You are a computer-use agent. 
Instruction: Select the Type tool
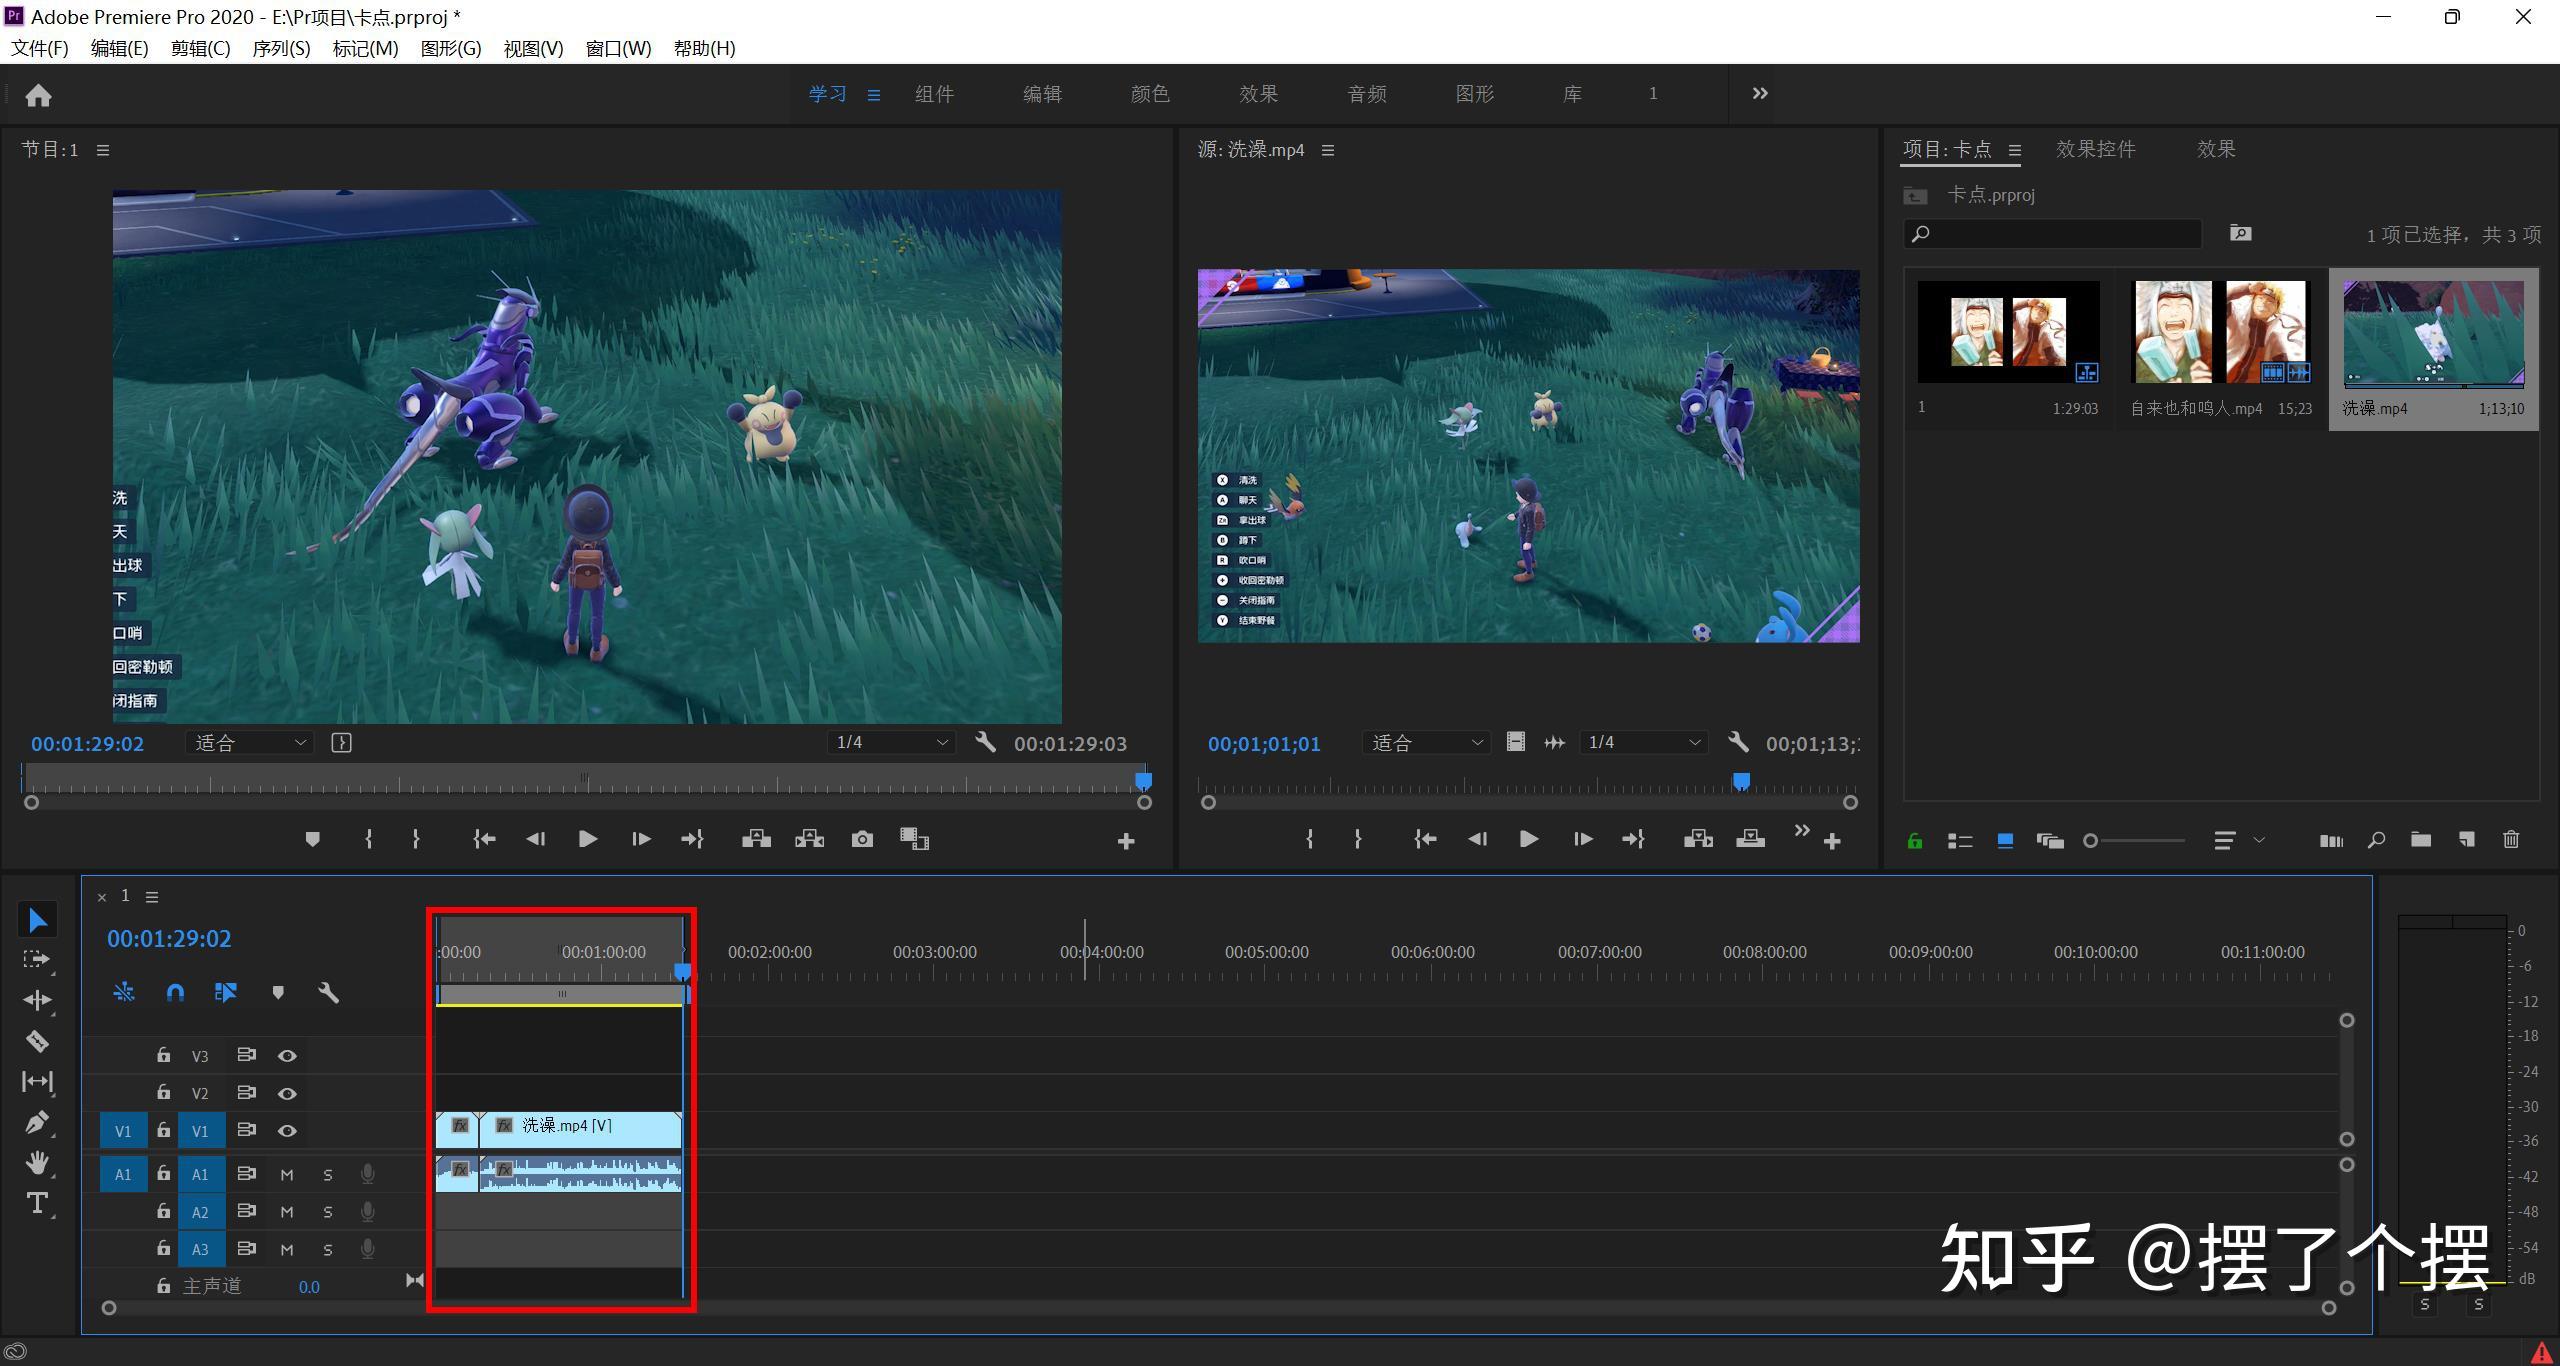coord(37,1203)
